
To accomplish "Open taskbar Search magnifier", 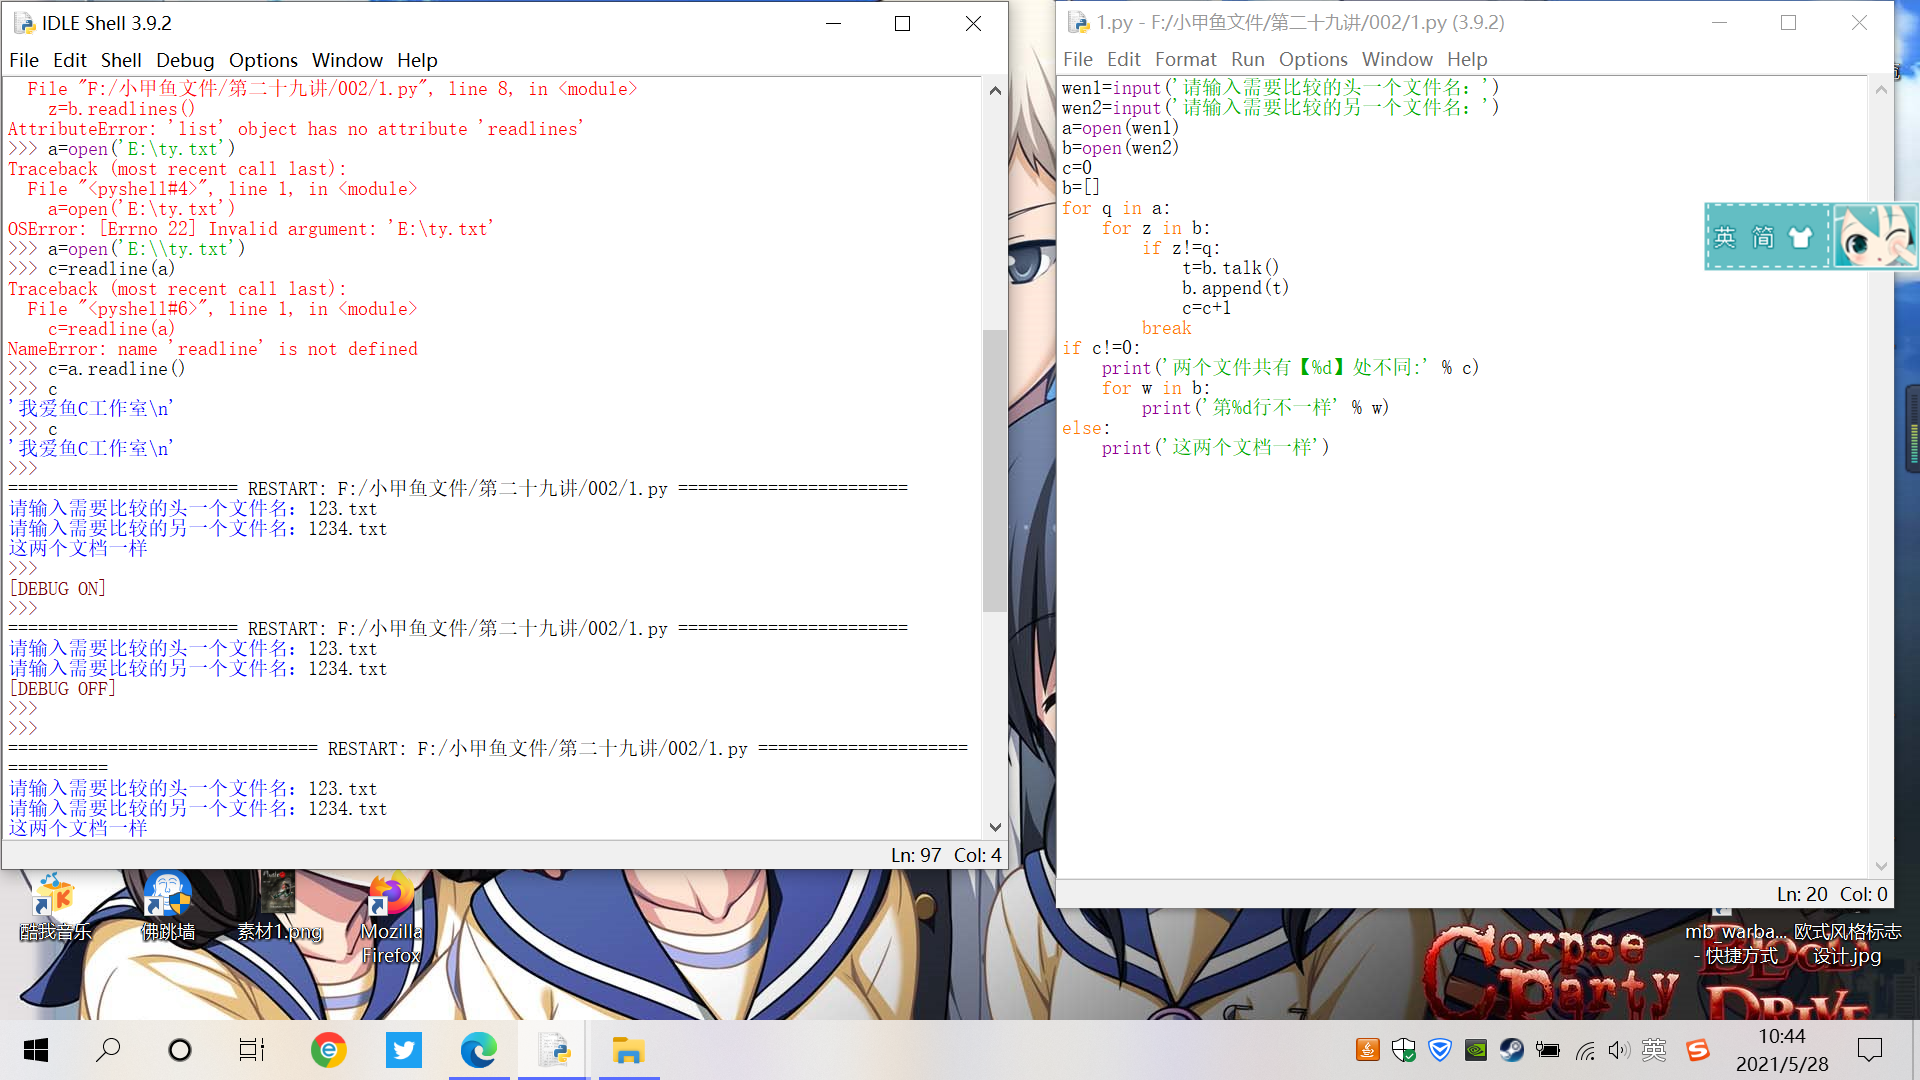I will tap(108, 1050).
